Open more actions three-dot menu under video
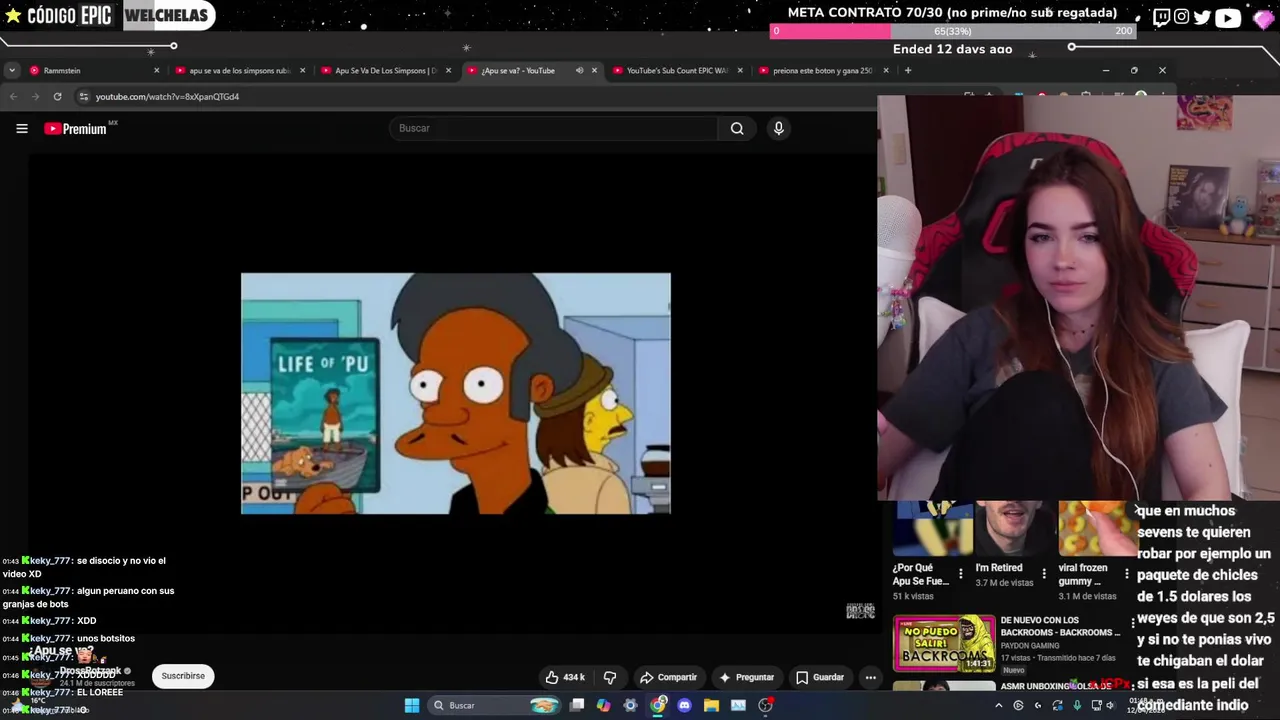Viewport: 1280px width, 720px height. (870, 677)
